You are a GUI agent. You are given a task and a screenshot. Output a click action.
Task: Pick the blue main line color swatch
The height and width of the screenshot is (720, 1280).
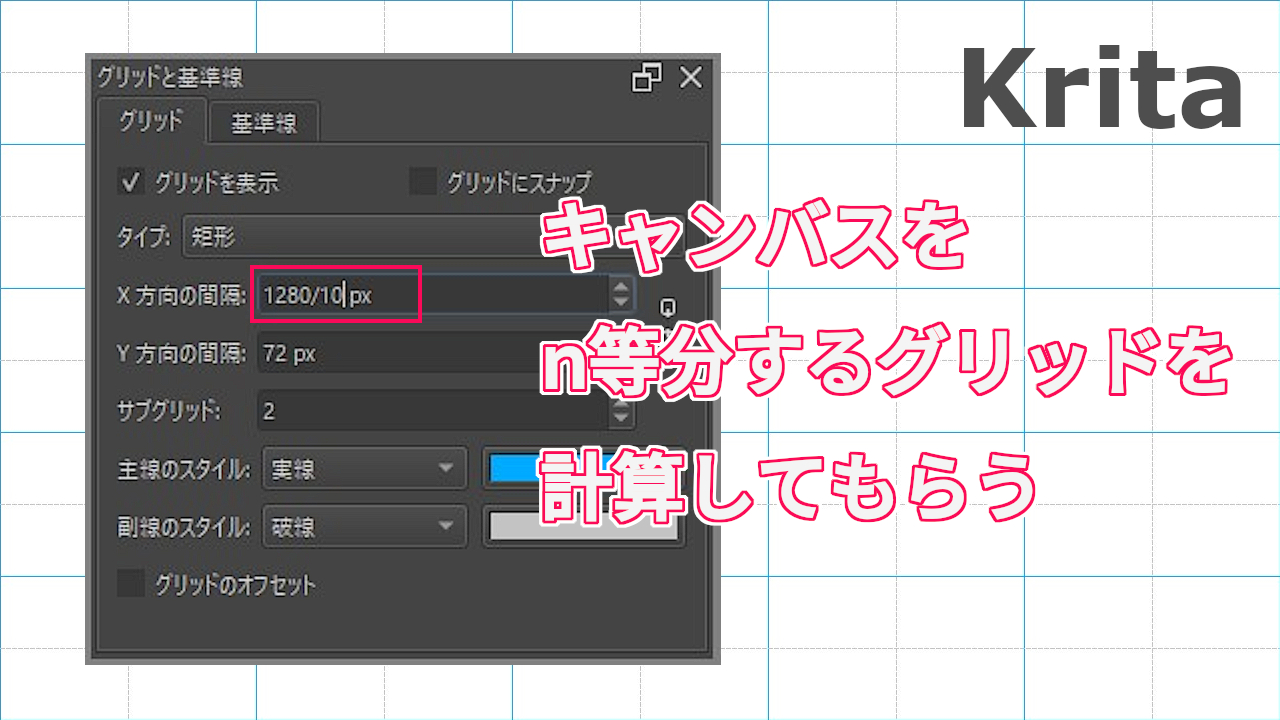pos(584,469)
